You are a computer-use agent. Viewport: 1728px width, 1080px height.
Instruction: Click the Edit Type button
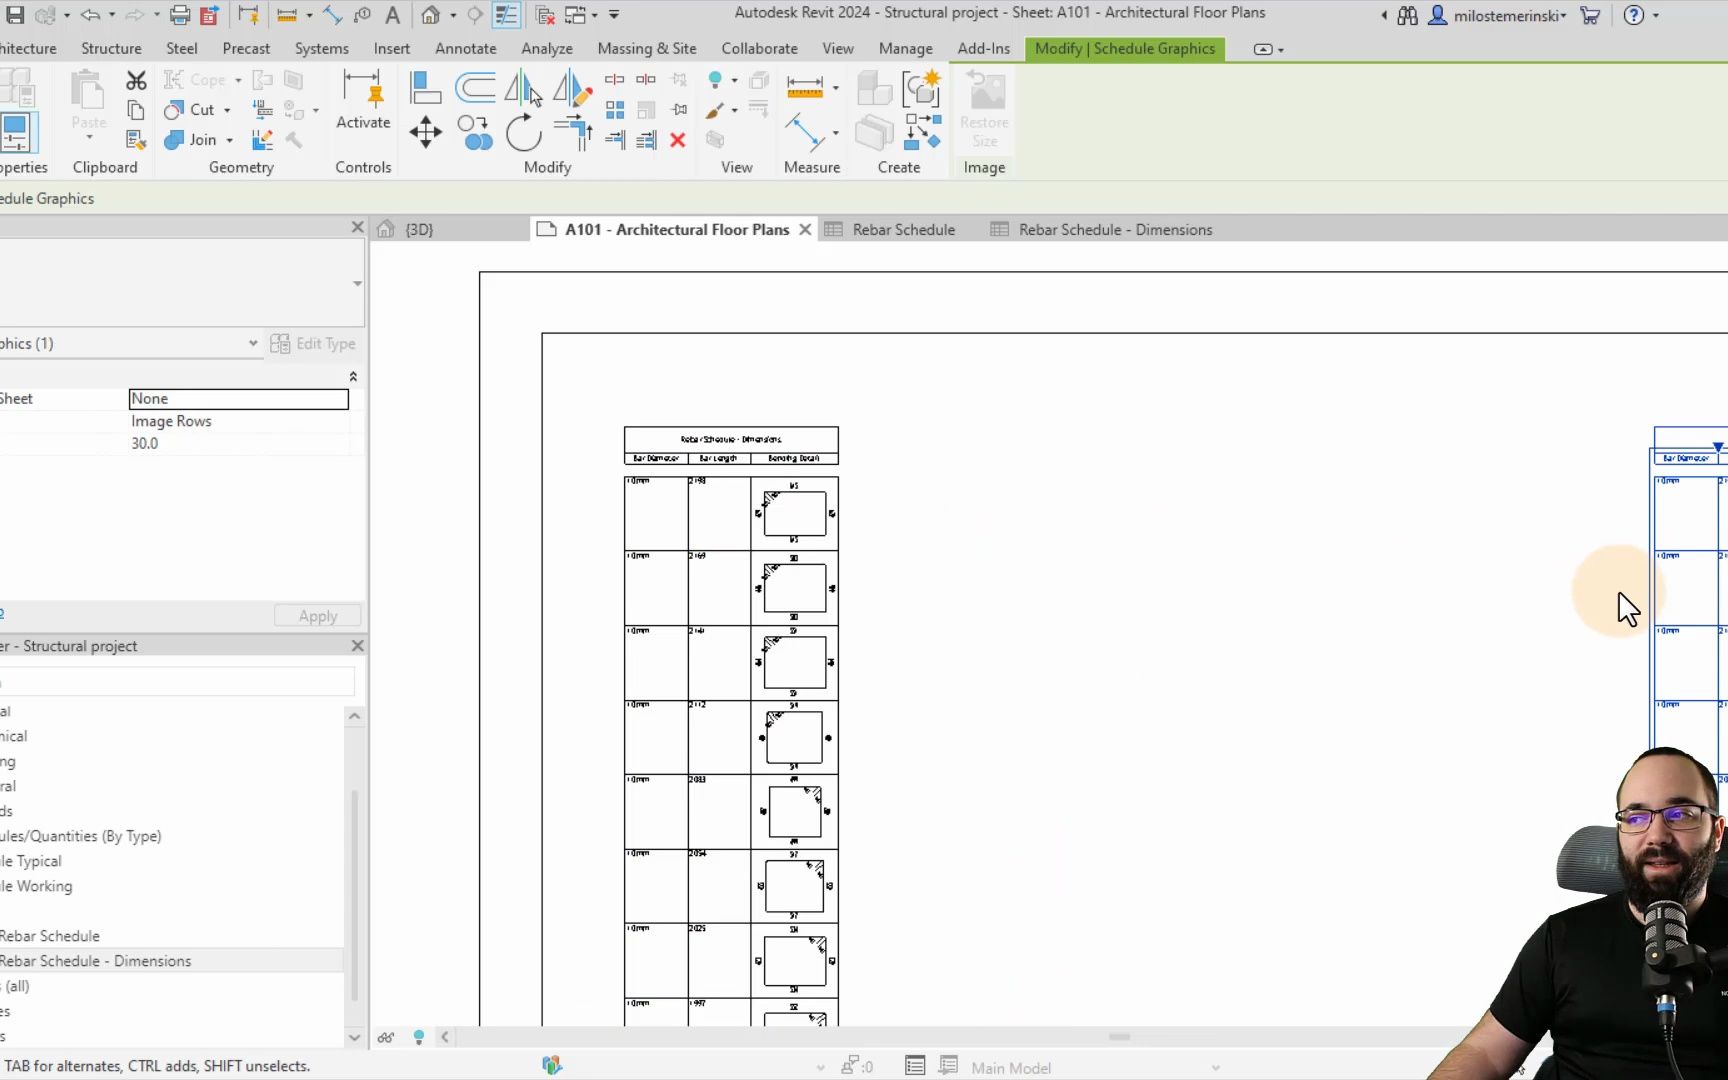(x=314, y=343)
